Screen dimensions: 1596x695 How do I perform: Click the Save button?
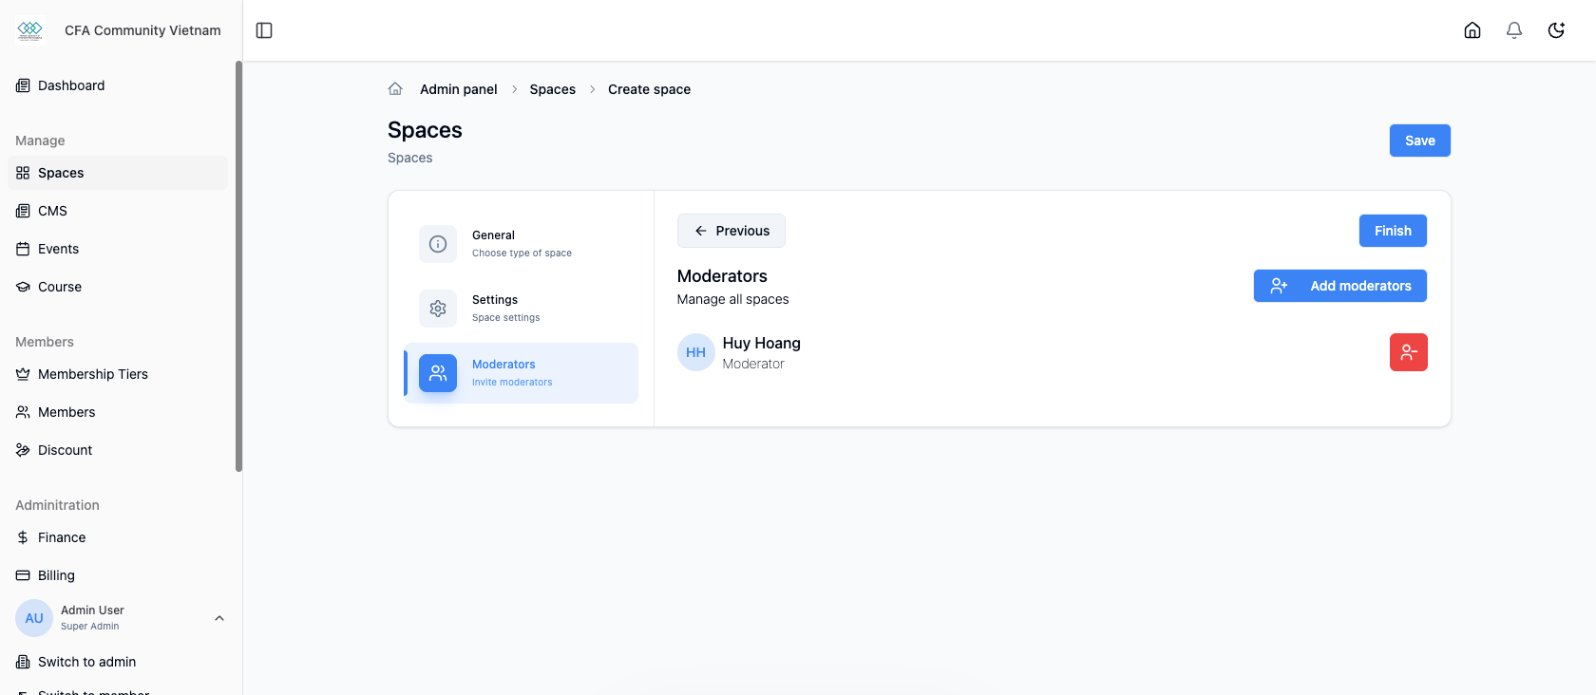(1419, 141)
